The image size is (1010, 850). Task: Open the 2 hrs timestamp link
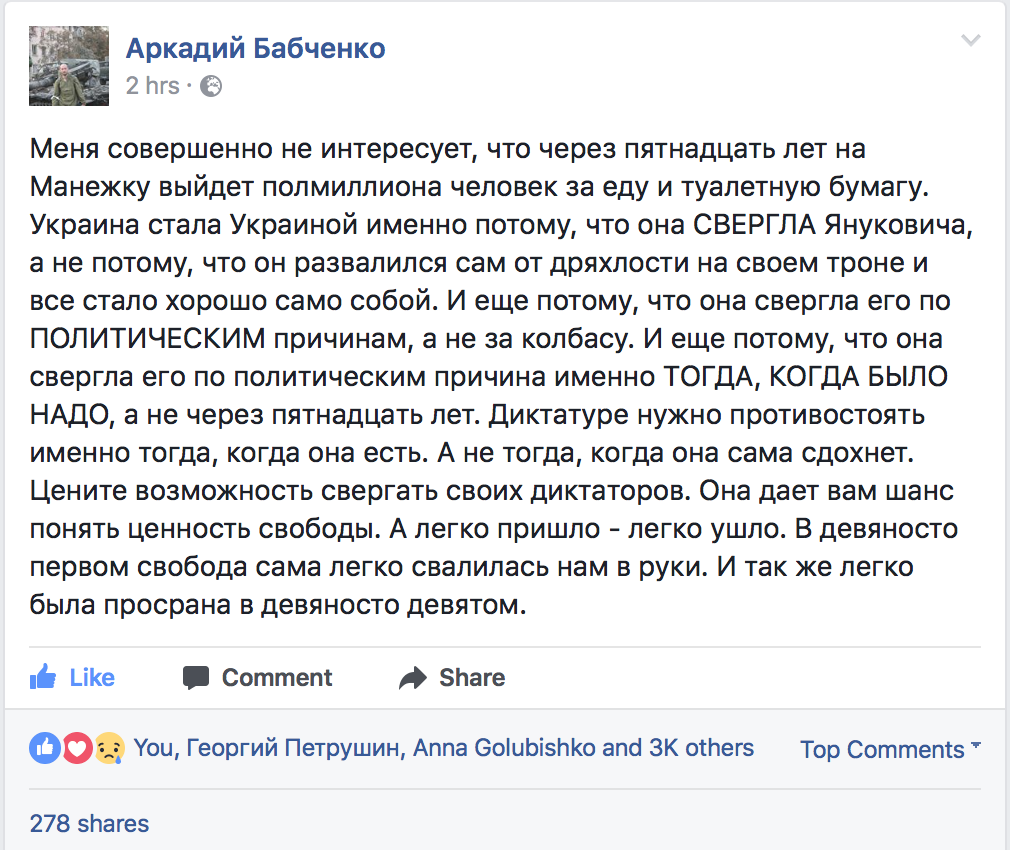152,86
